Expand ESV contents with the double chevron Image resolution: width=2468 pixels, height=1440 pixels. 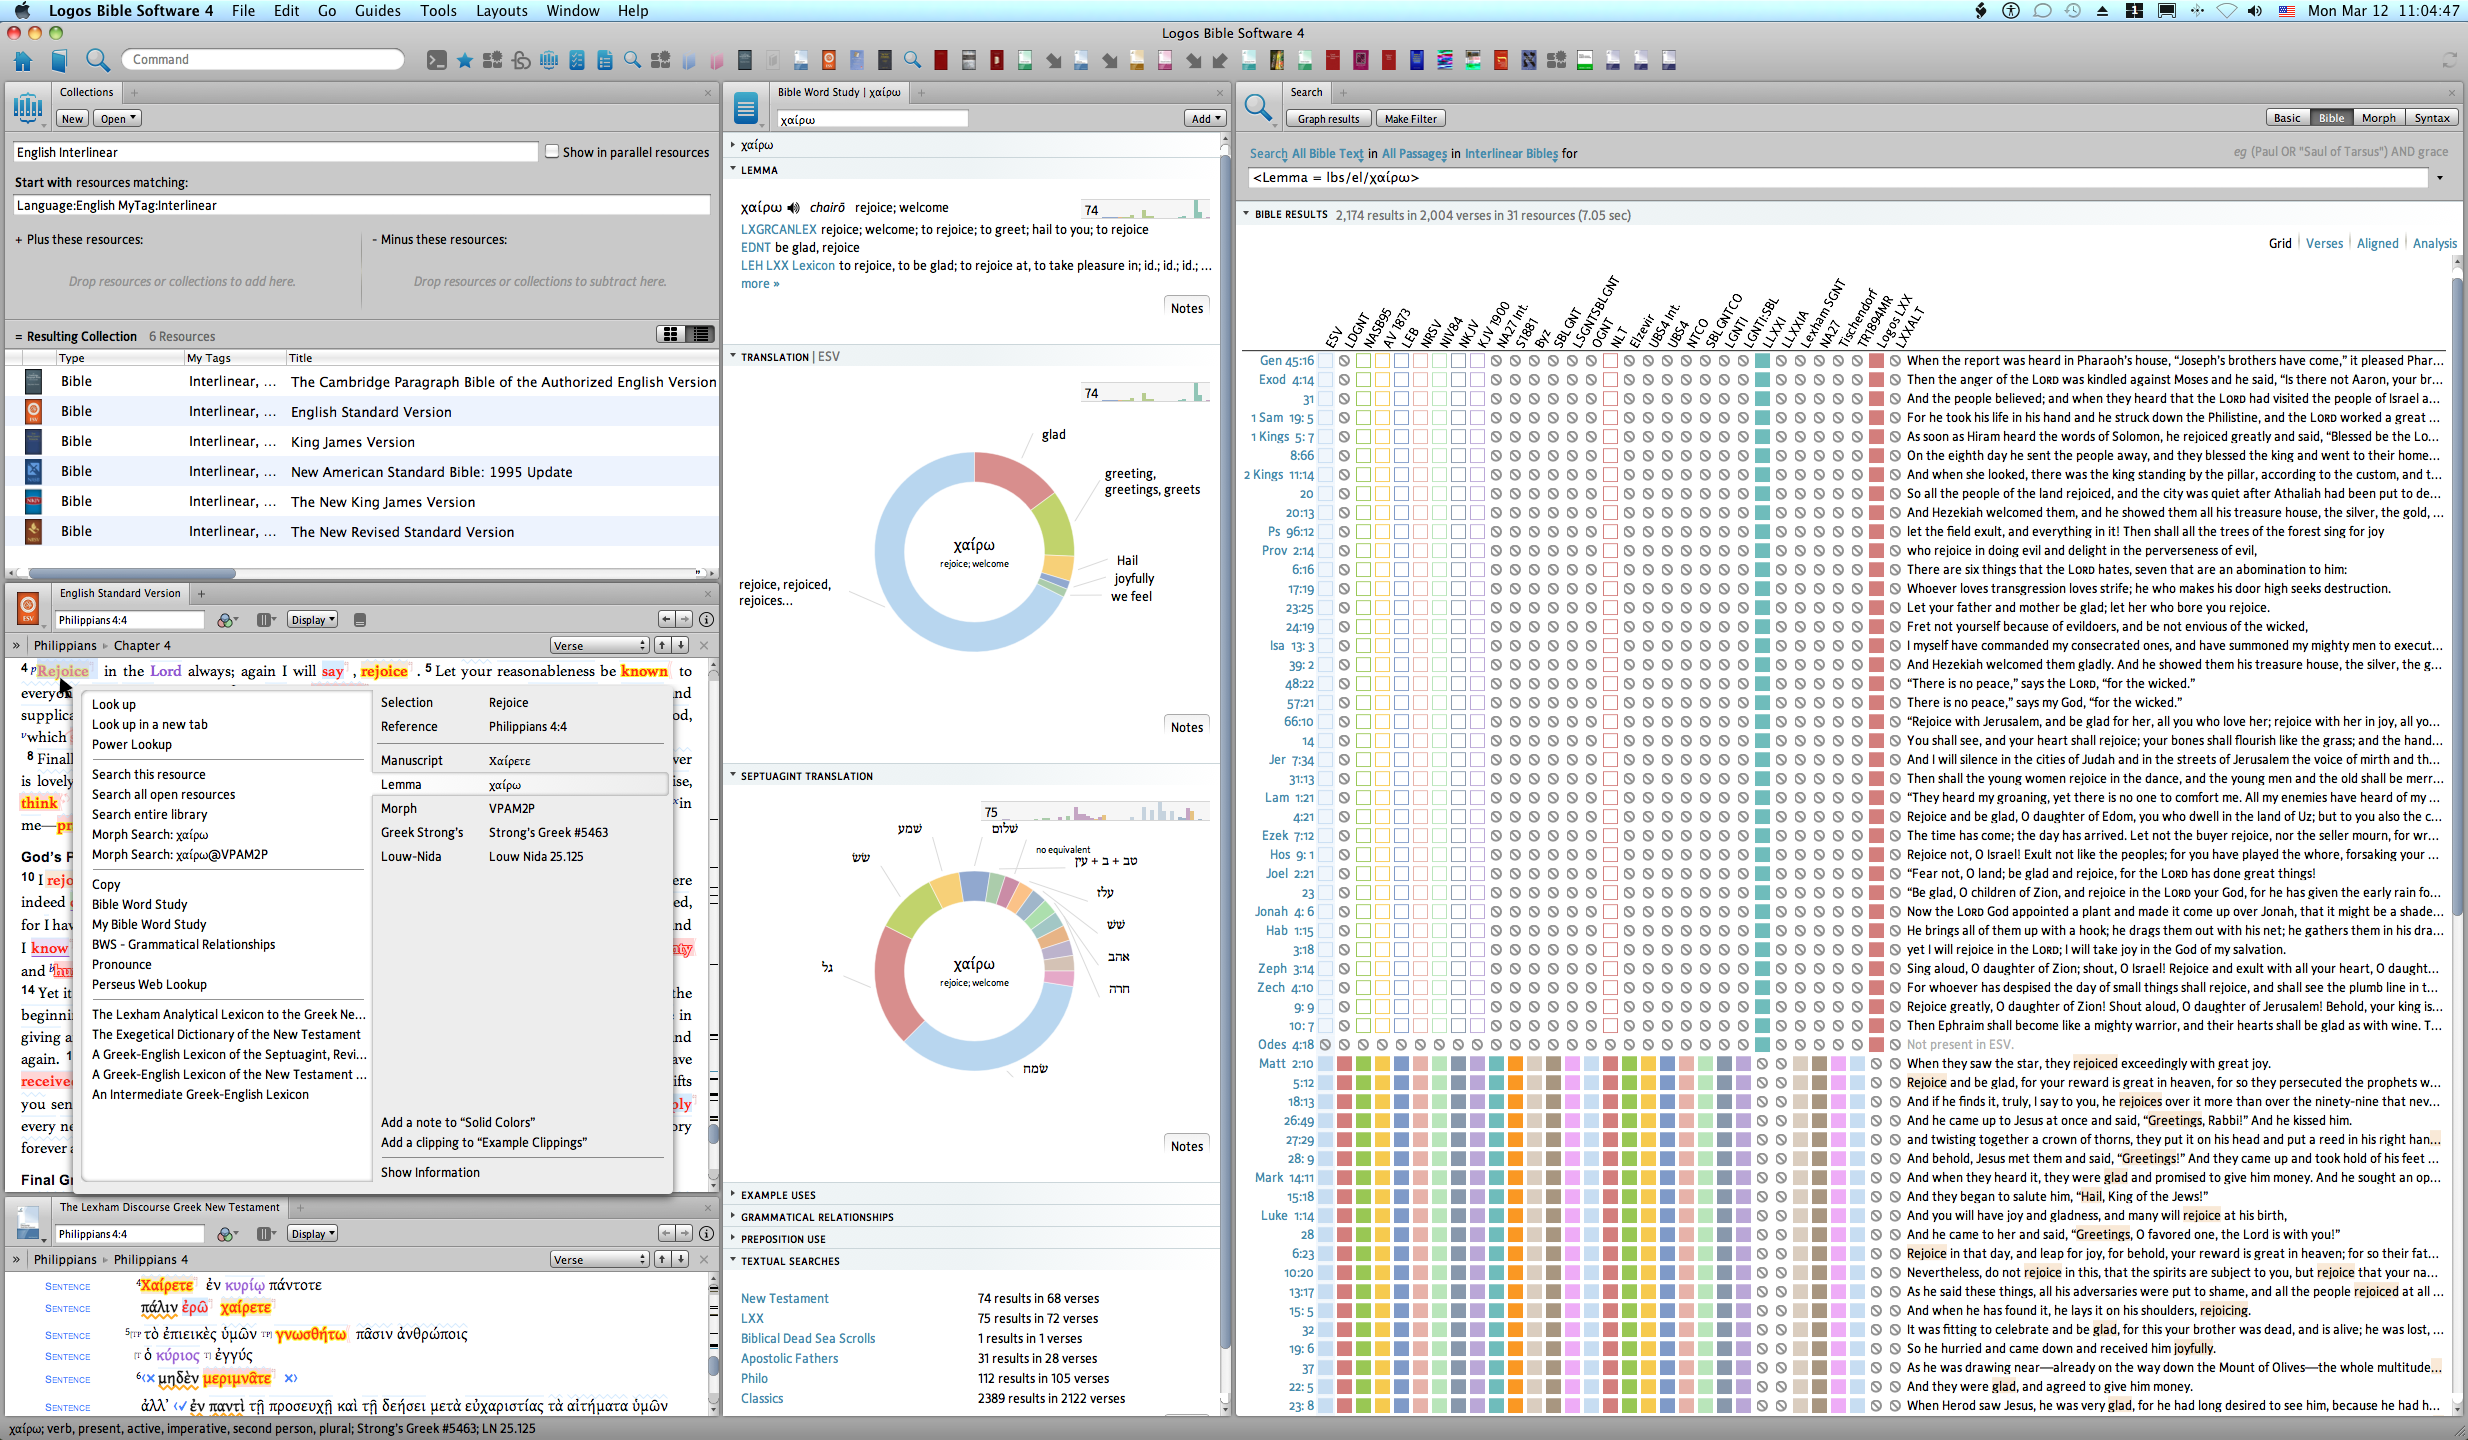(x=16, y=645)
